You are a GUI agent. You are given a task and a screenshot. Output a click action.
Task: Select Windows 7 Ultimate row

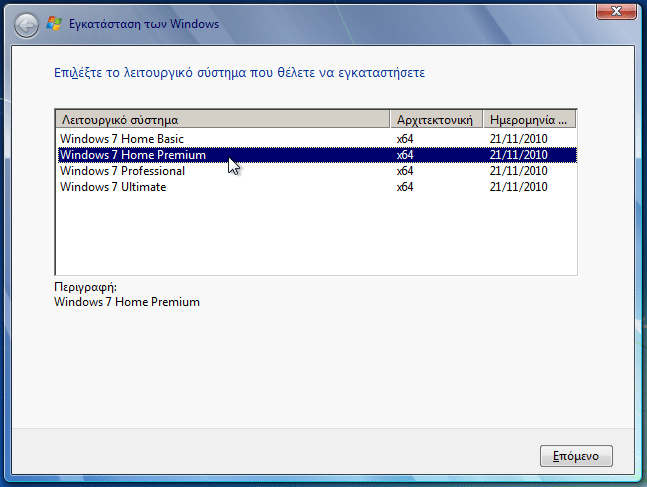coord(317,187)
